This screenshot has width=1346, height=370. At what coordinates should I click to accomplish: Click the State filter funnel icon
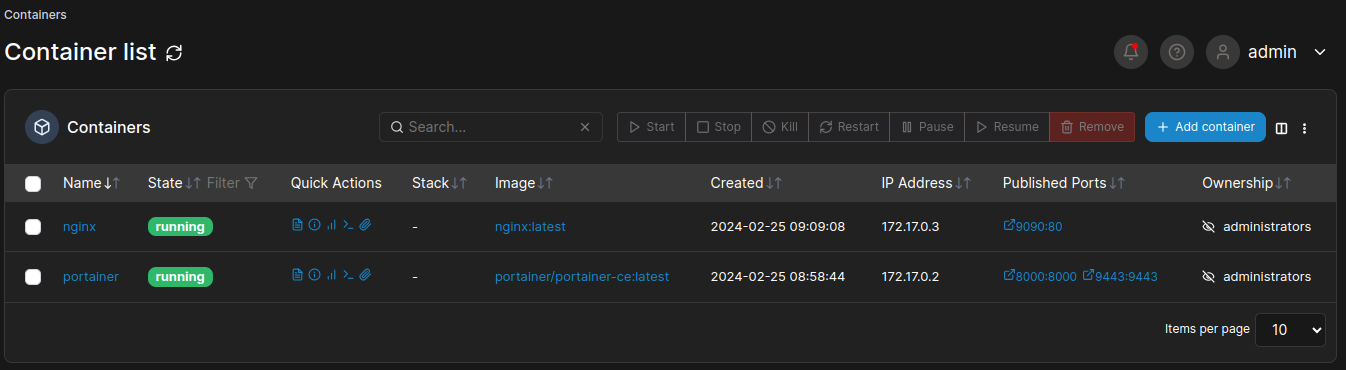coord(251,183)
